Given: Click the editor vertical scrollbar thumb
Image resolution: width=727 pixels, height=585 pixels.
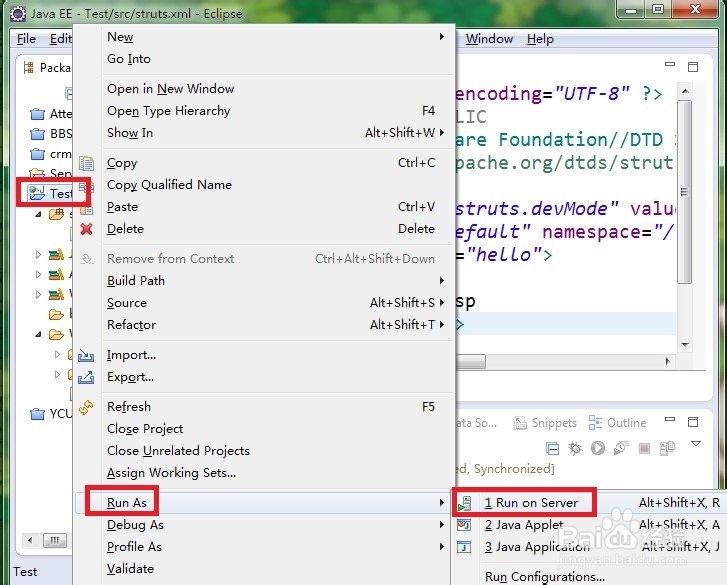Looking at the screenshot, I should [x=684, y=191].
